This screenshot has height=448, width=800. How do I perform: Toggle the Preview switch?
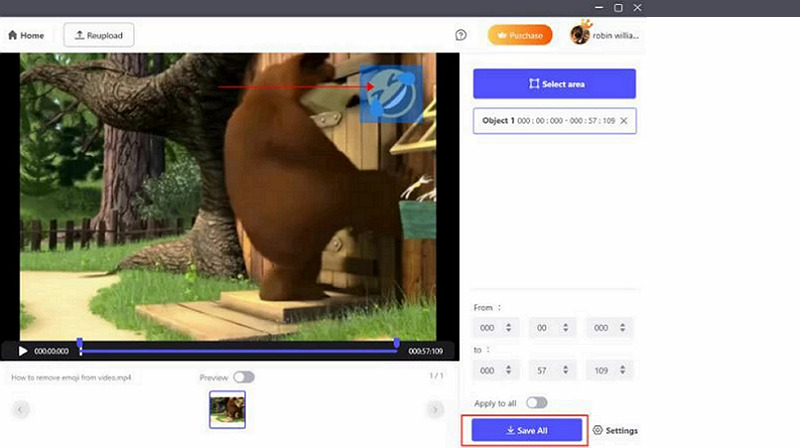pyautogui.click(x=243, y=377)
